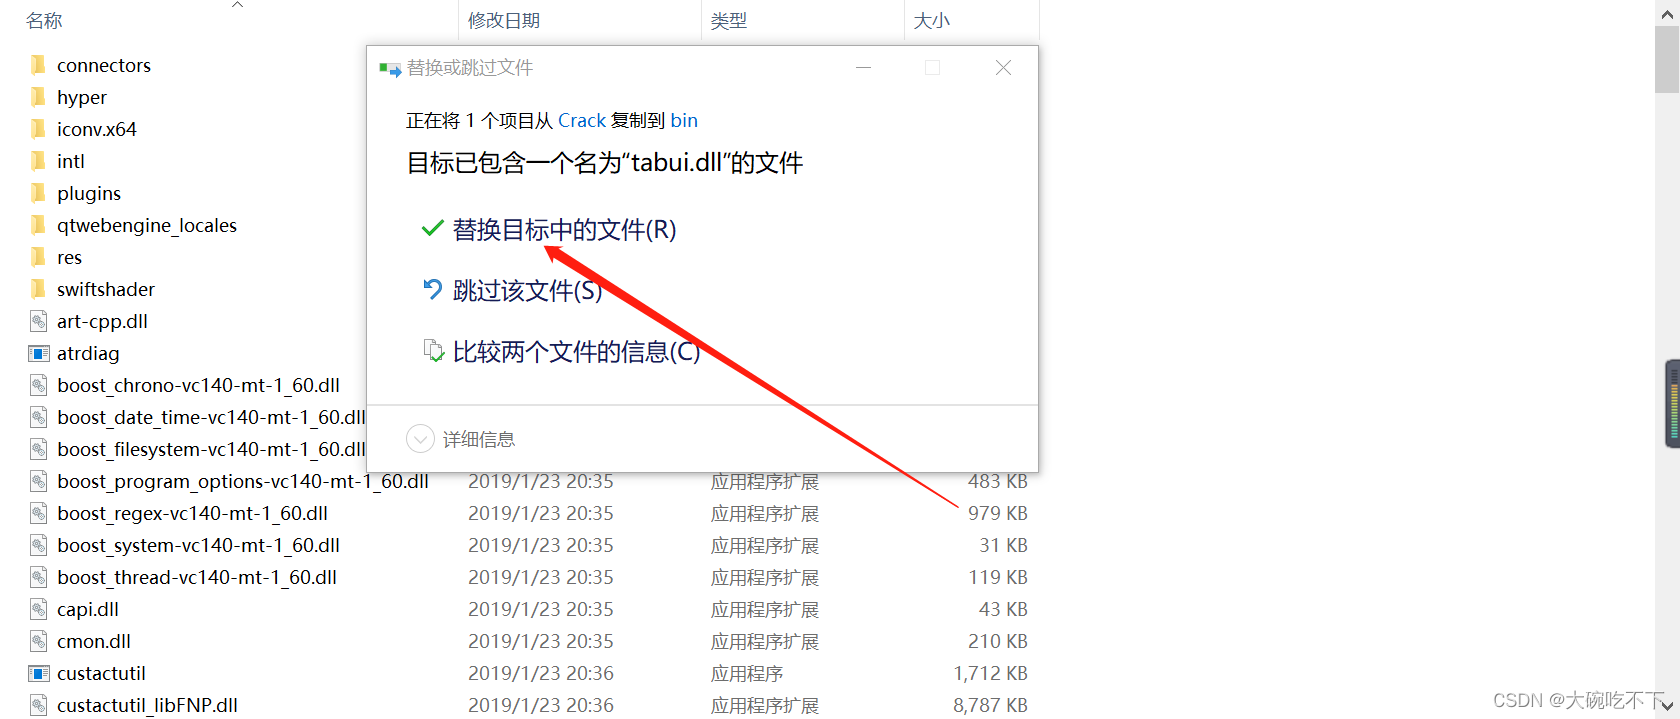Select boost_system-vc140-mt-1_60.dll file name
Image resolution: width=1680 pixels, height=719 pixels.
(x=198, y=545)
